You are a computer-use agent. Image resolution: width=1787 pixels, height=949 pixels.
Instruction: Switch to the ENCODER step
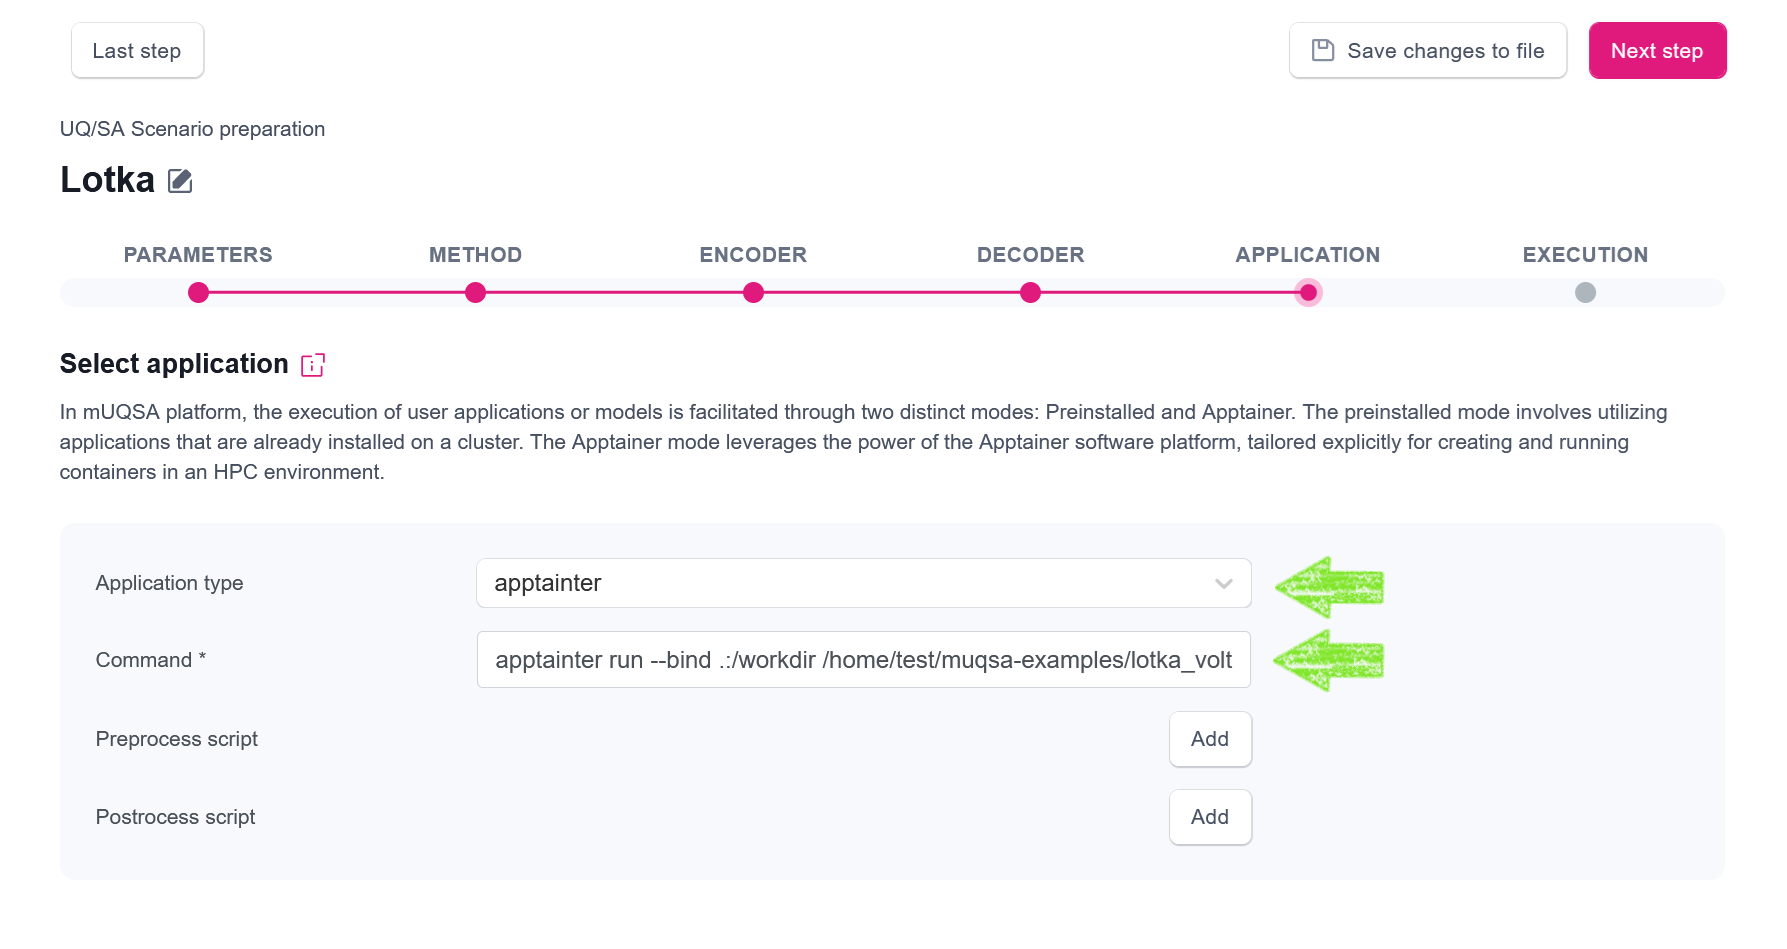753,255
